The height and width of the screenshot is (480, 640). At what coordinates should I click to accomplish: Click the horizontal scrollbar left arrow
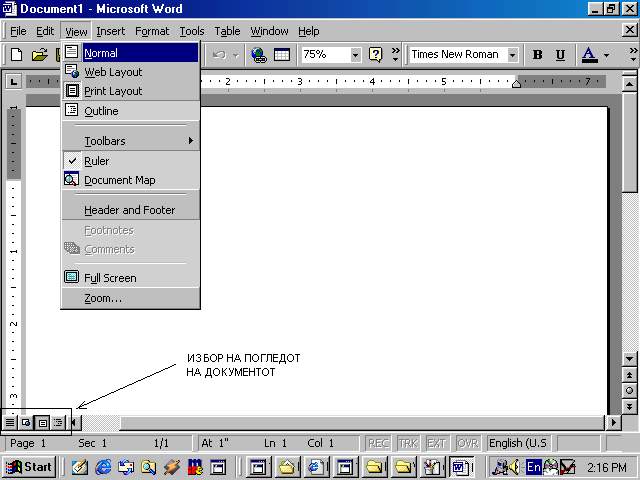76,422
